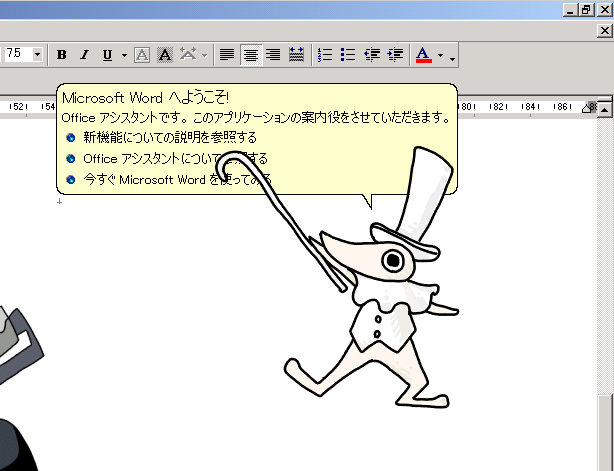Turn on bulleted list
Screen dimensions: 614x471
click(348, 55)
